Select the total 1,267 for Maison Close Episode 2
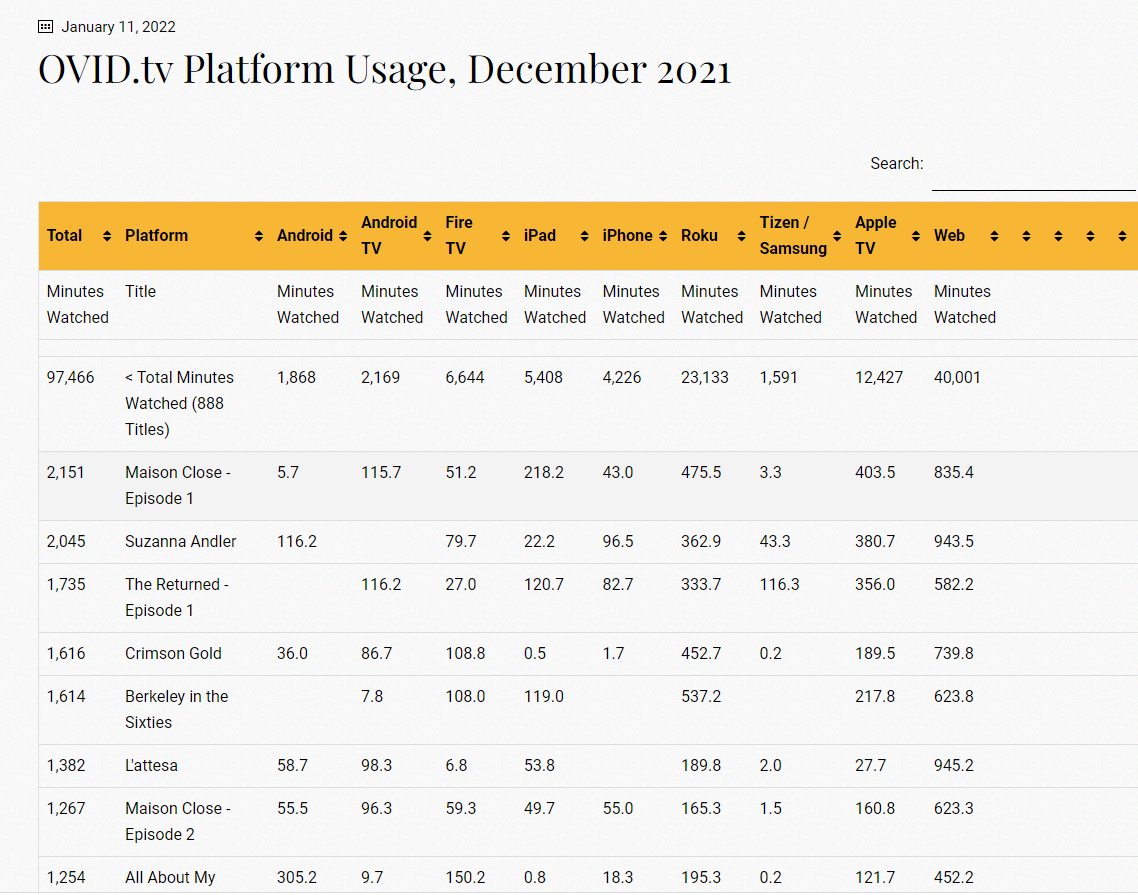 [66, 808]
